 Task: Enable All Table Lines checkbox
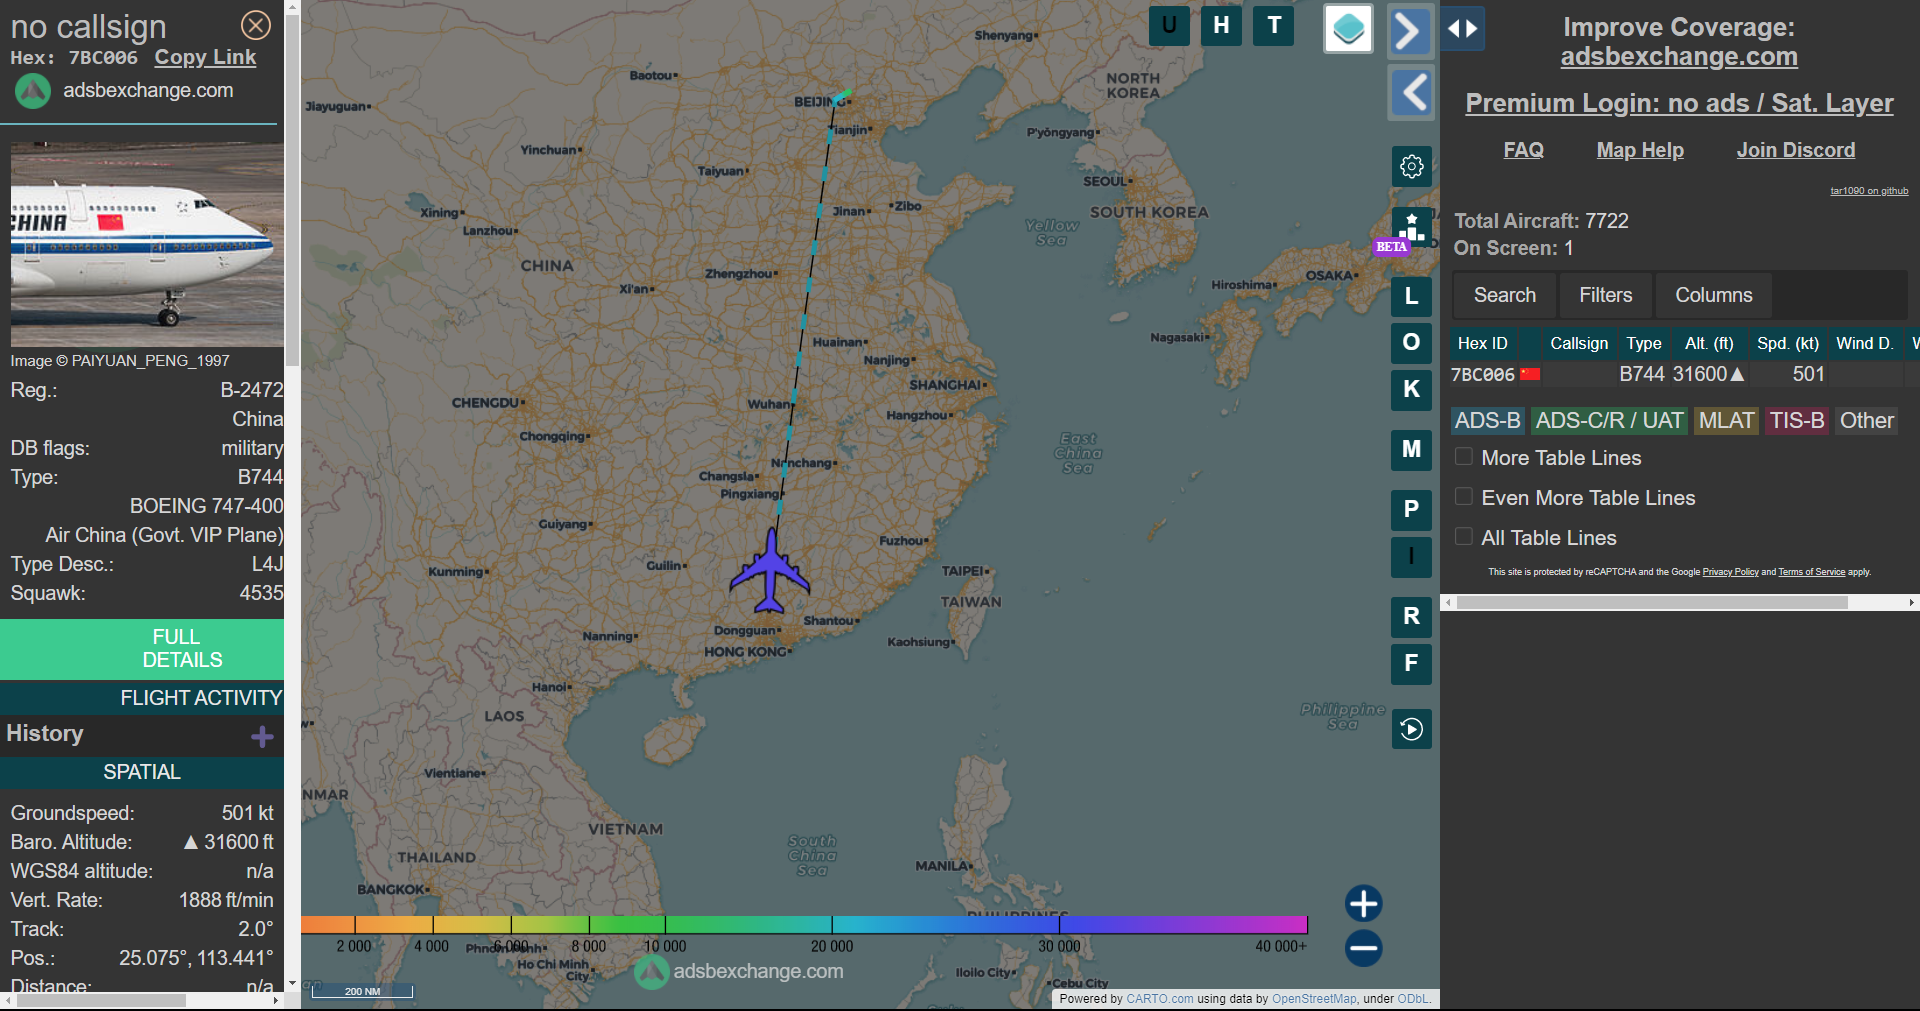[x=1464, y=537]
